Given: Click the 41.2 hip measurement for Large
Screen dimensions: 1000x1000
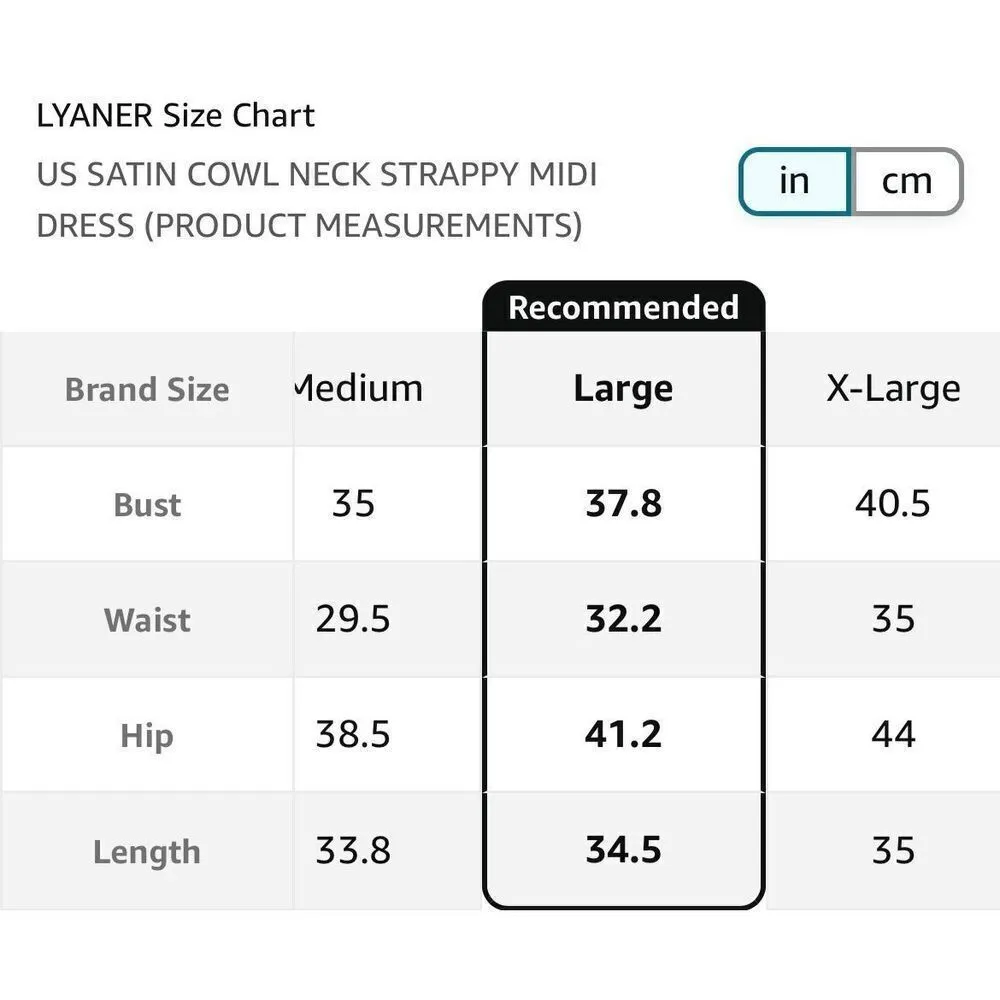Looking at the screenshot, I should (x=623, y=734).
